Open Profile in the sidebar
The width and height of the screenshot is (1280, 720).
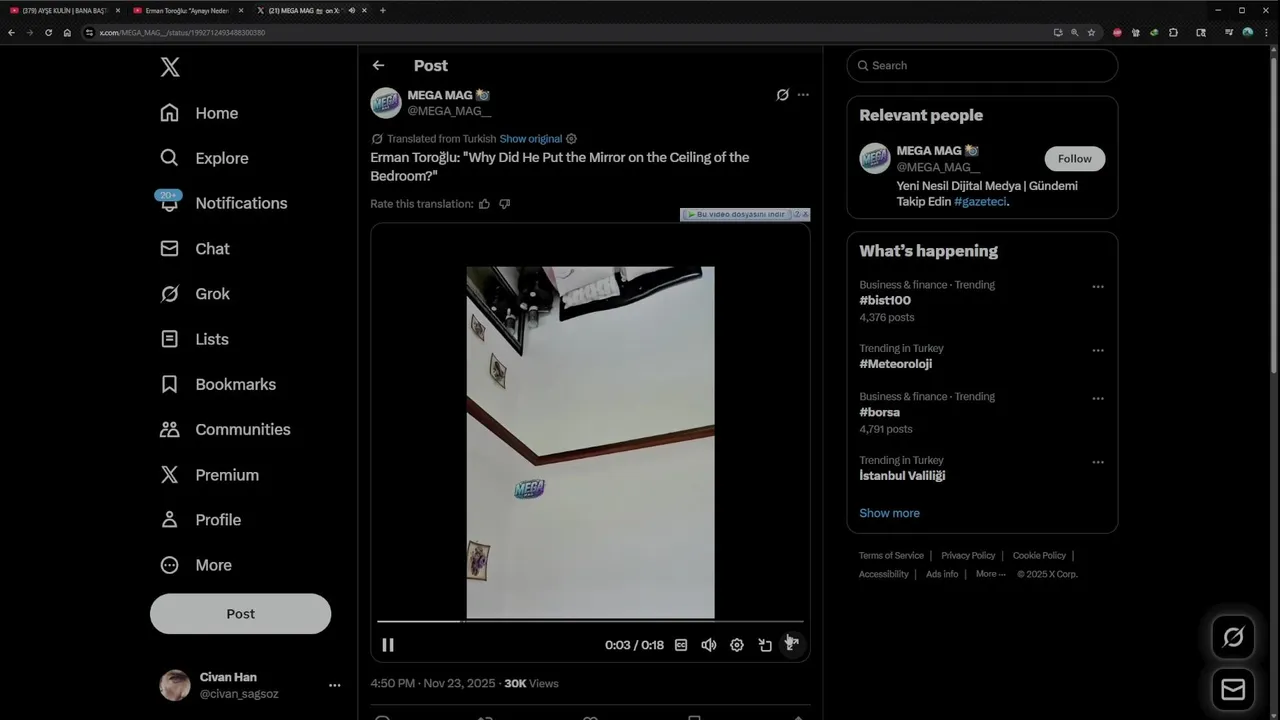pyautogui.click(x=200, y=520)
